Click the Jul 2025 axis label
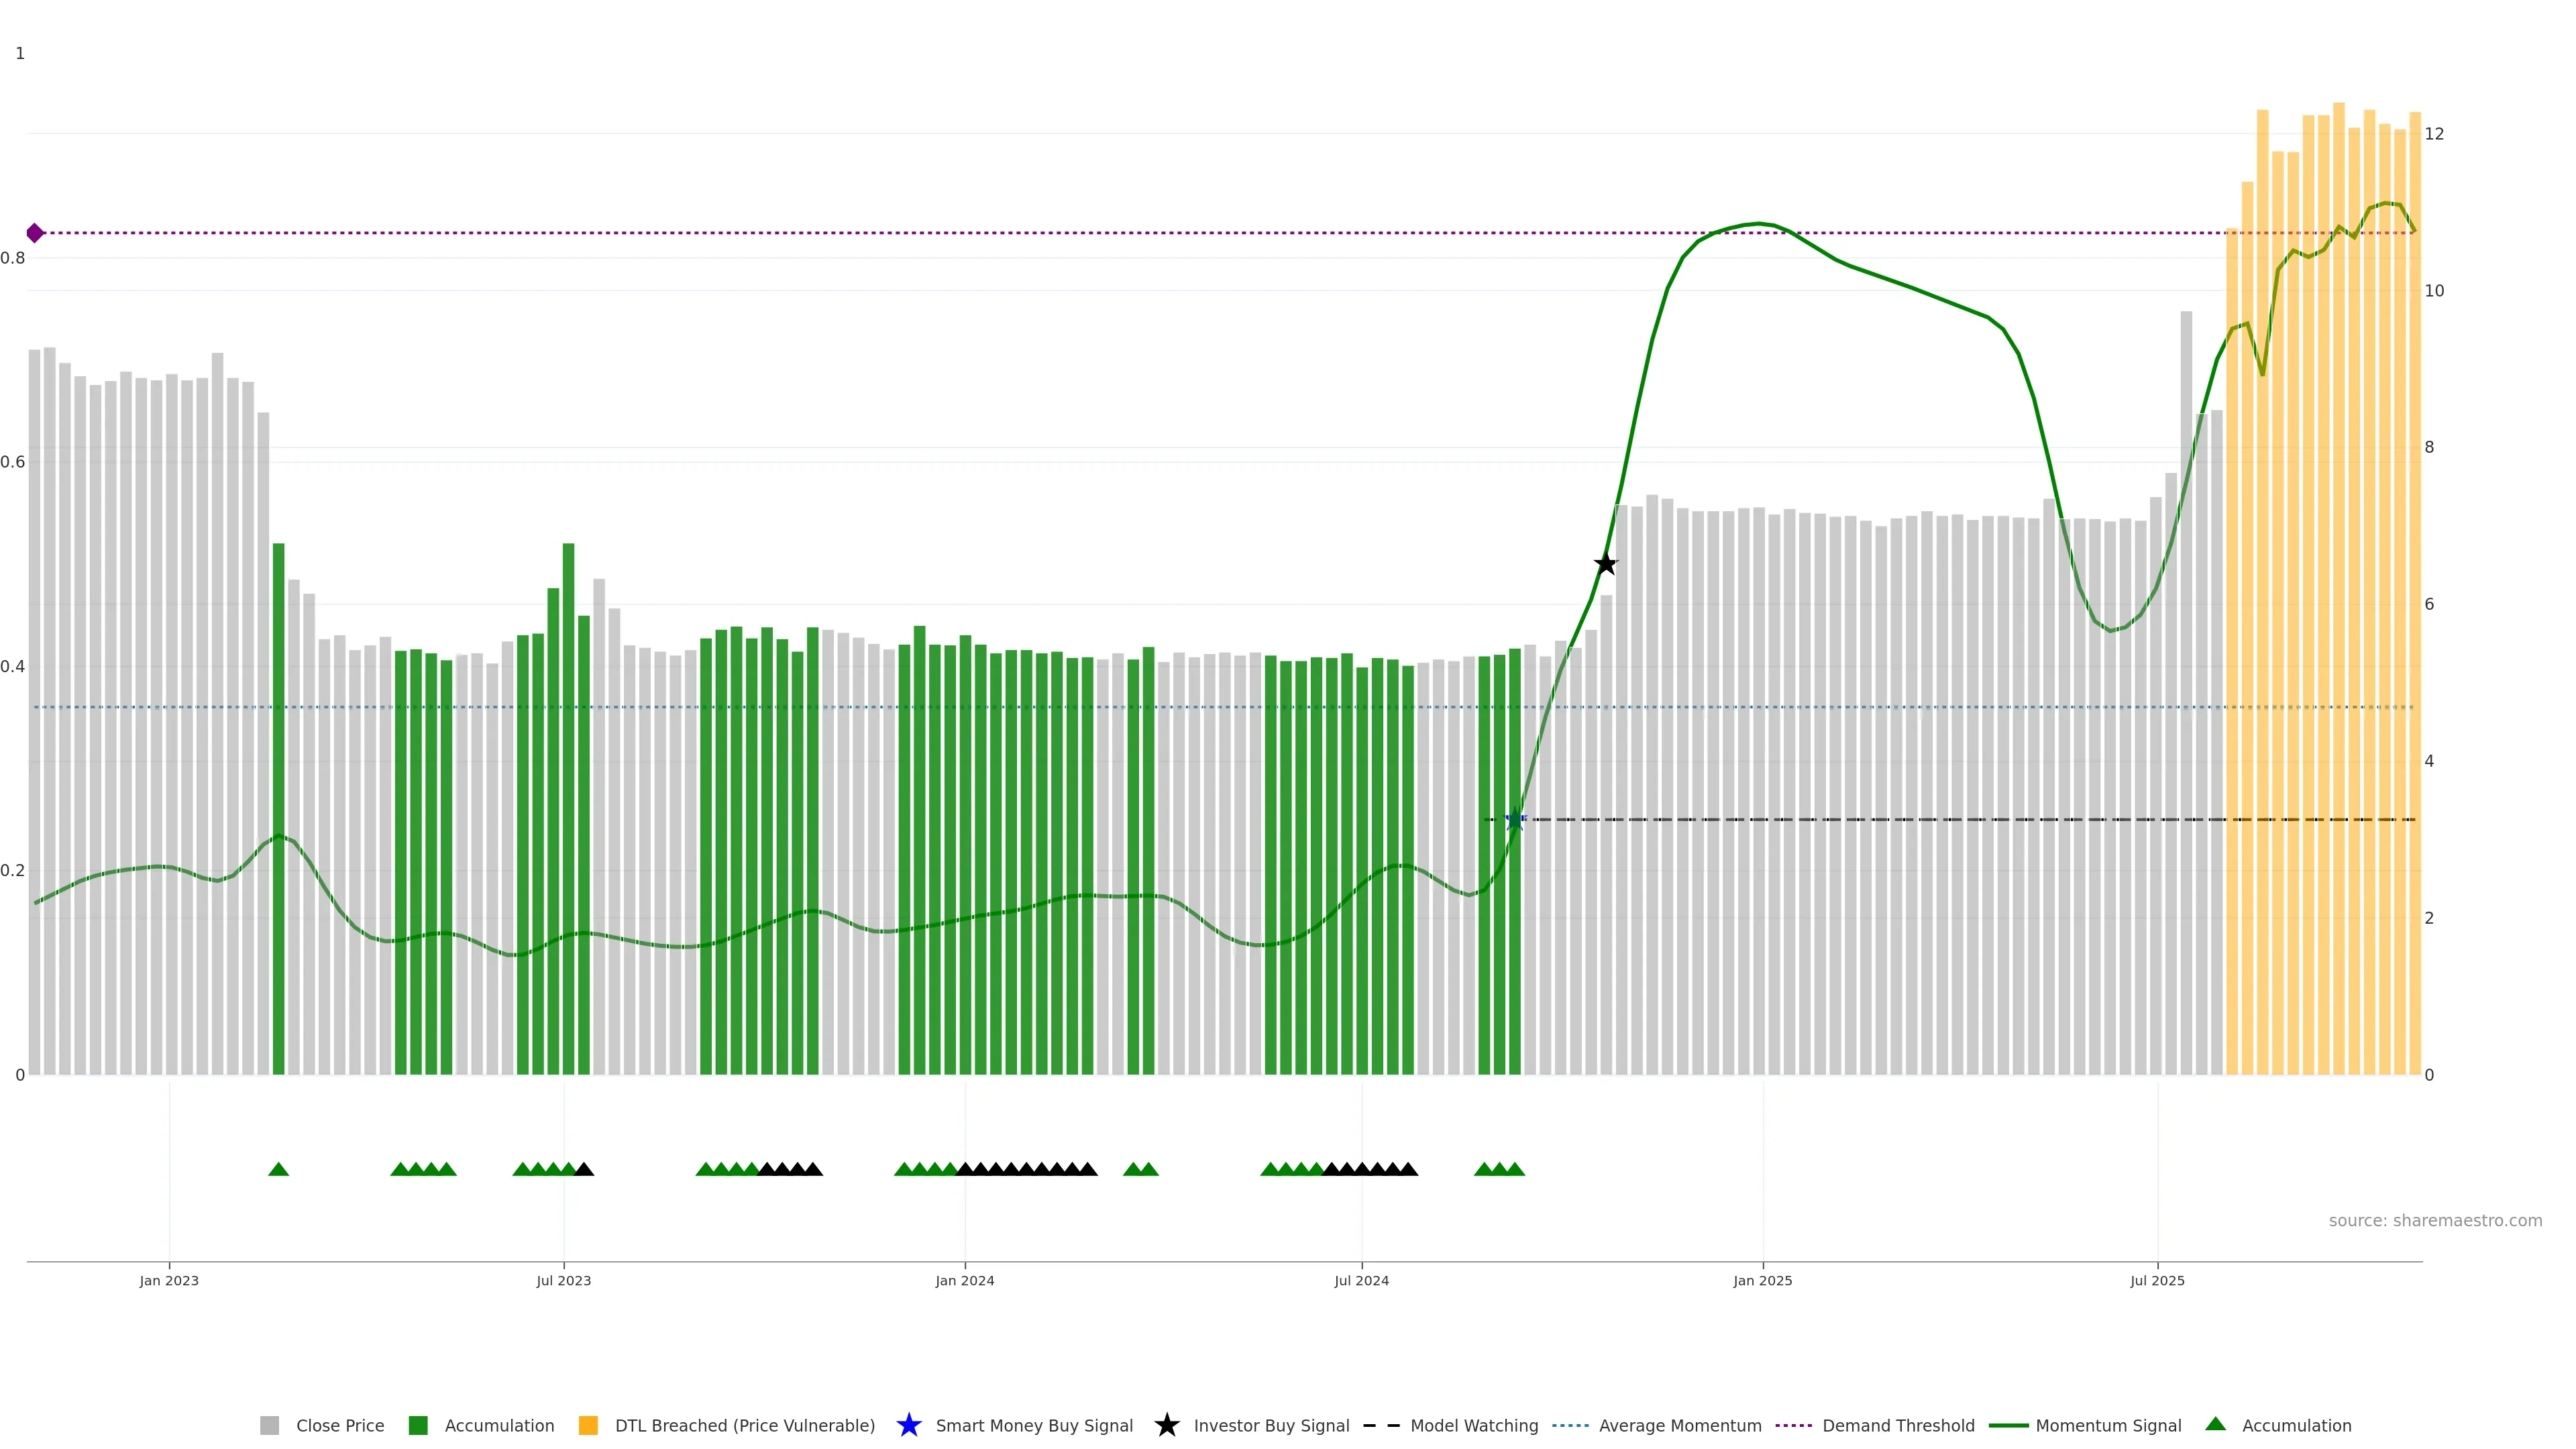This screenshot has width=2576, height=1449. pyautogui.click(x=2157, y=1280)
